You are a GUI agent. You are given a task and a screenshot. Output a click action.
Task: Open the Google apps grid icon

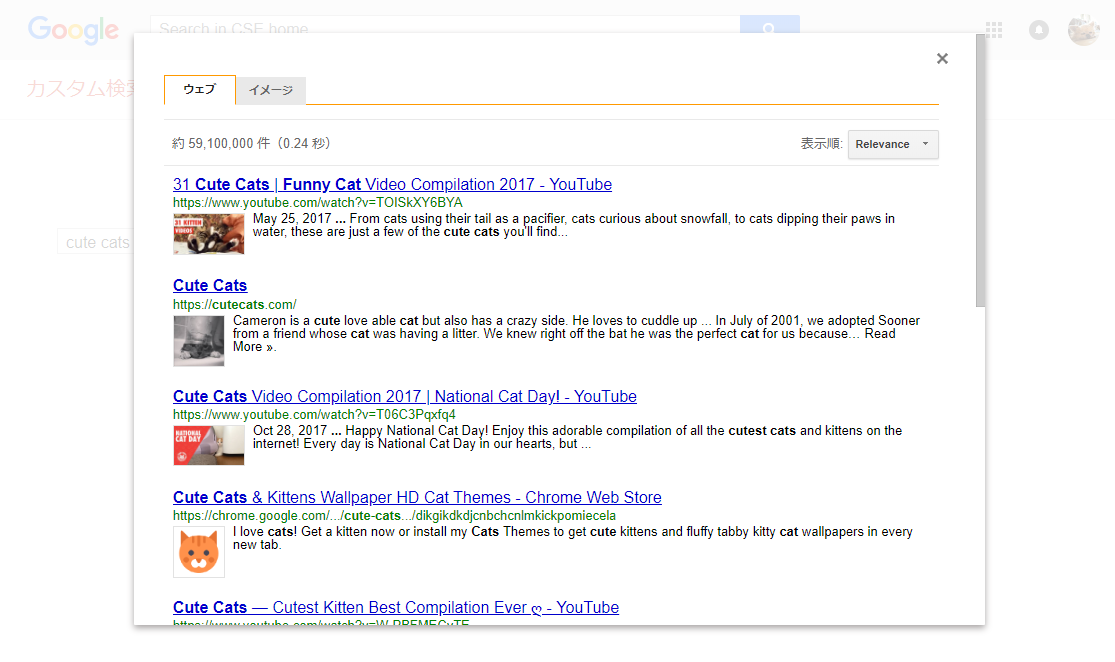pyautogui.click(x=994, y=30)
